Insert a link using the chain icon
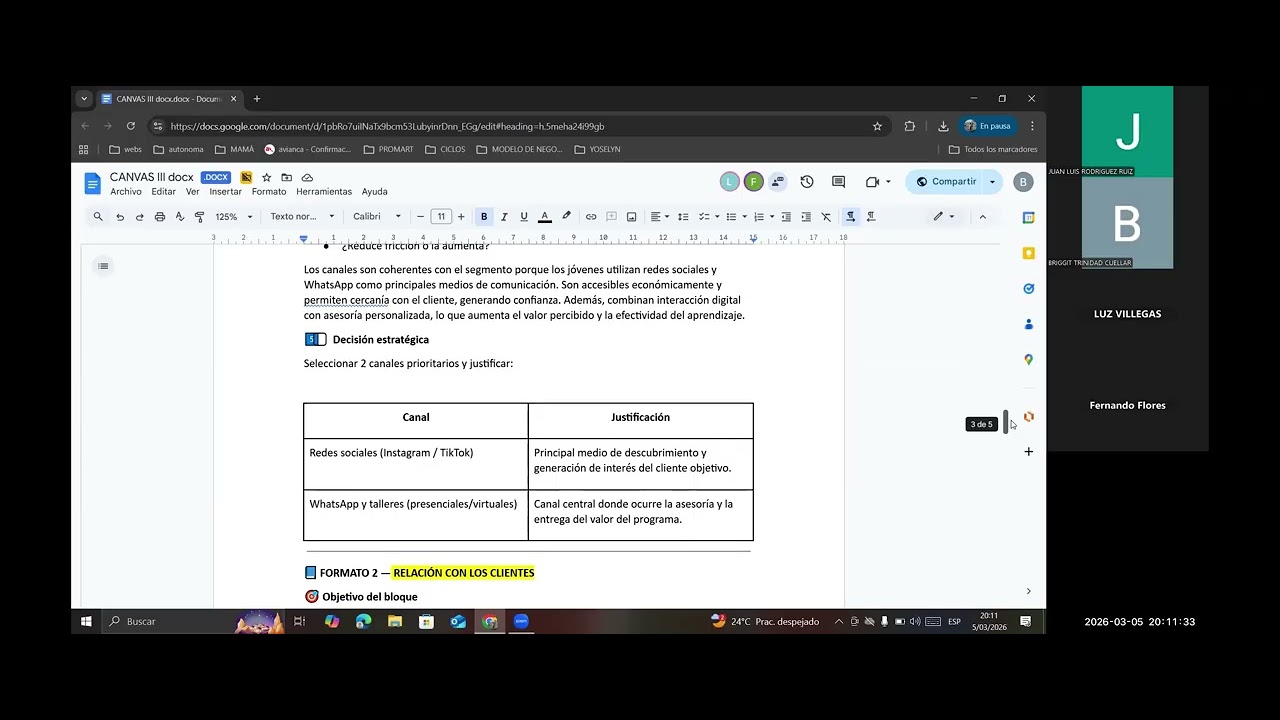This screenshot has height=720, width=1280. click(591, 217)
